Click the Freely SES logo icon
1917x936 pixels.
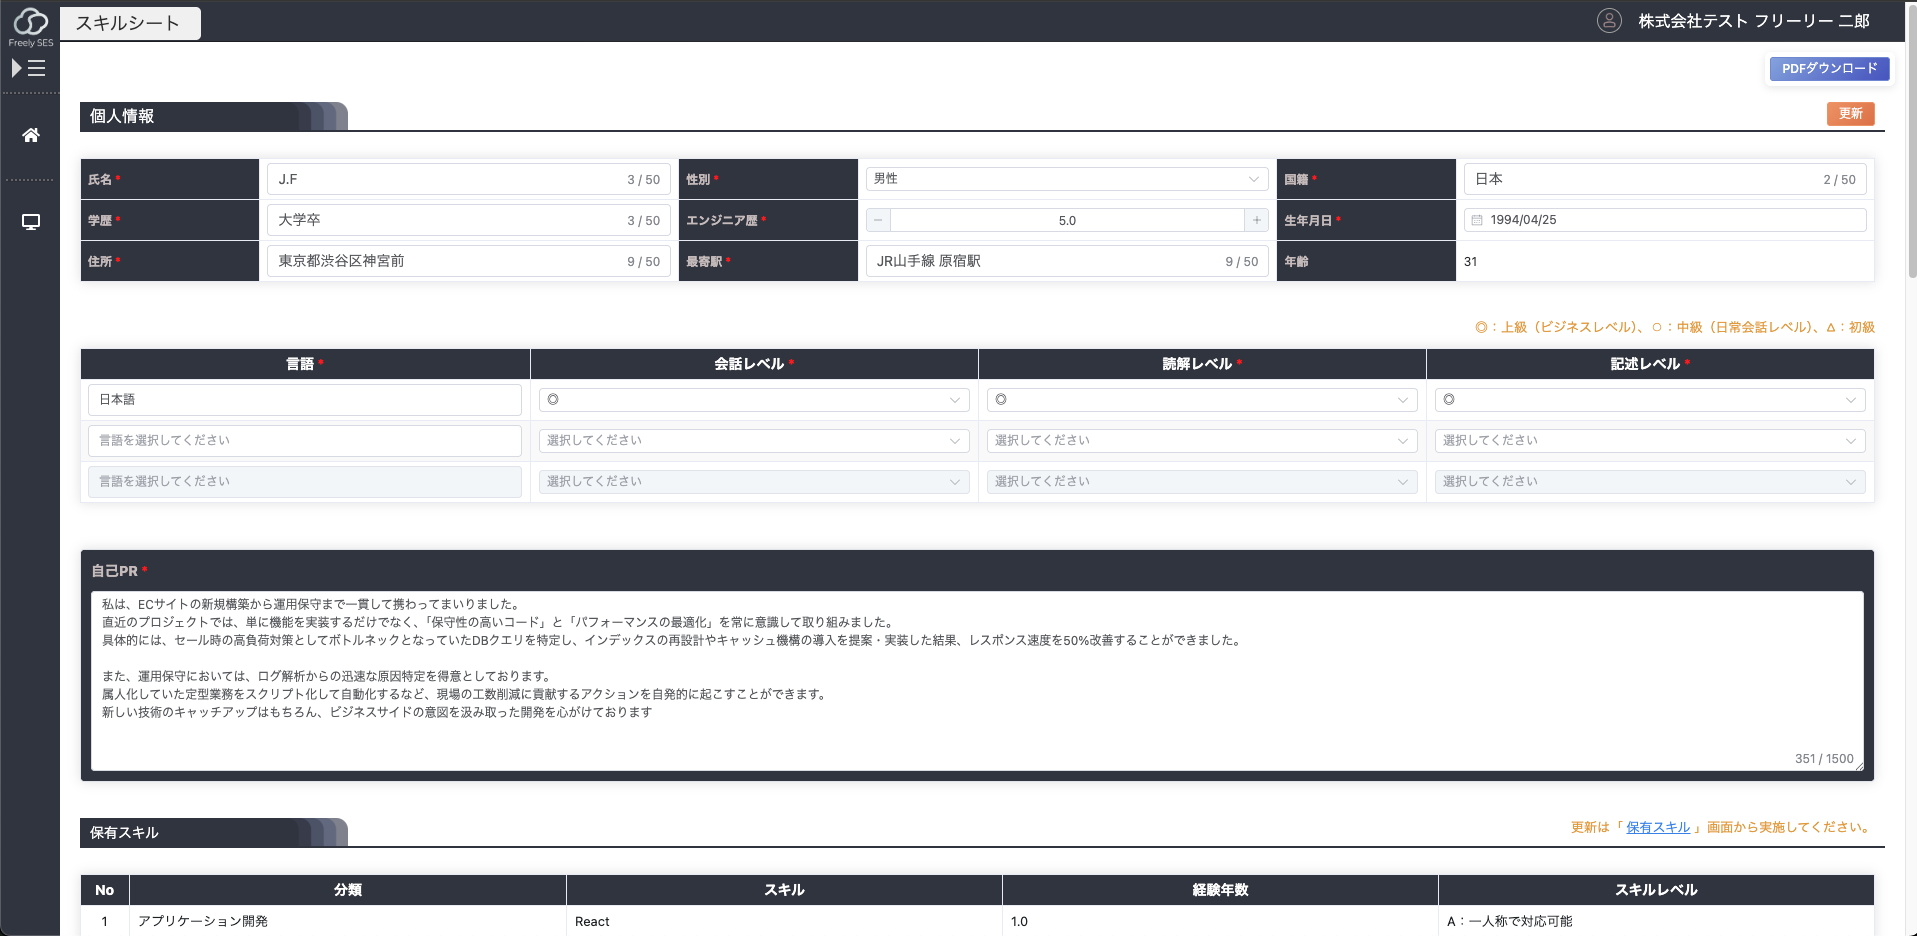pos(31,22)
